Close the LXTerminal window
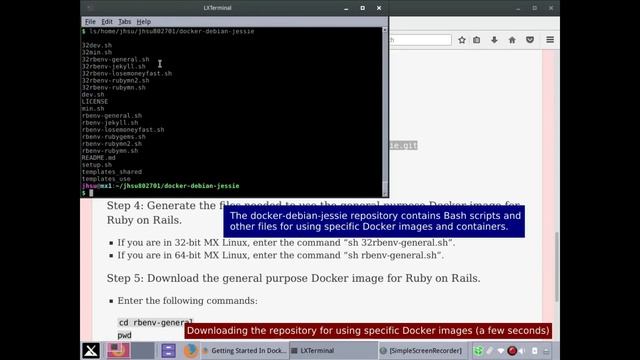 tap(379, 8)
